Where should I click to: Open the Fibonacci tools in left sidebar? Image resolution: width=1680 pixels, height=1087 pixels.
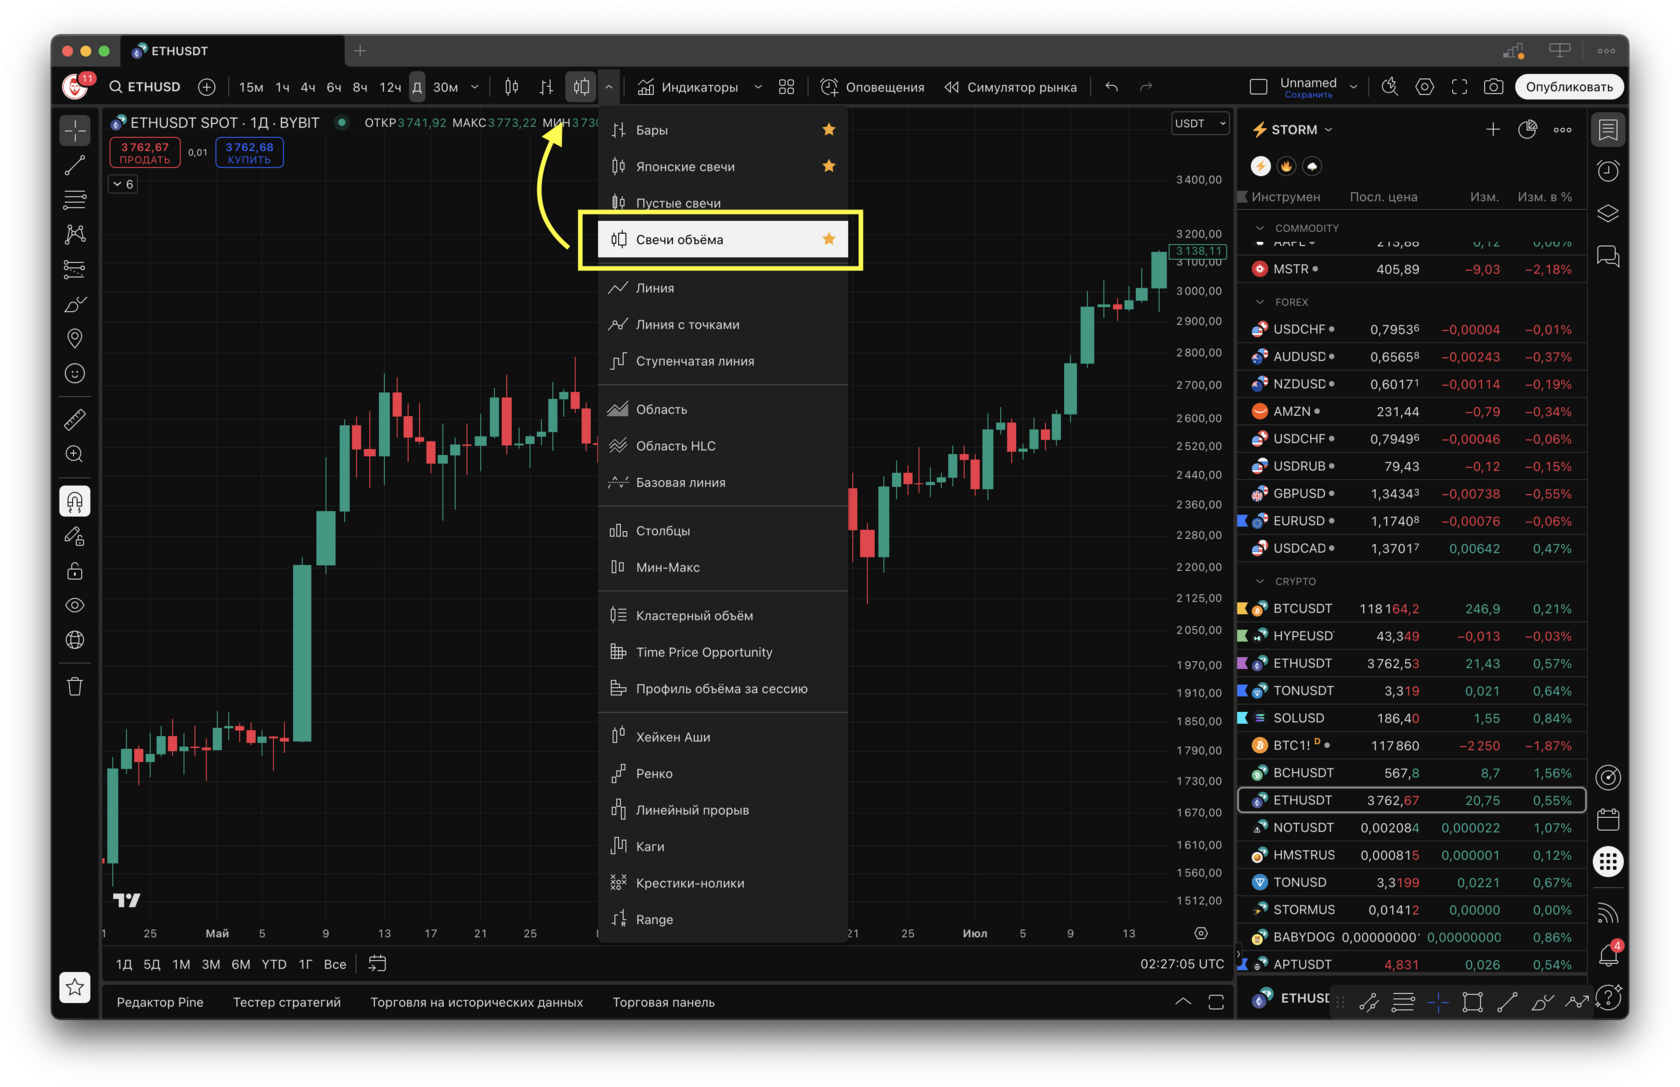(75, 200)
